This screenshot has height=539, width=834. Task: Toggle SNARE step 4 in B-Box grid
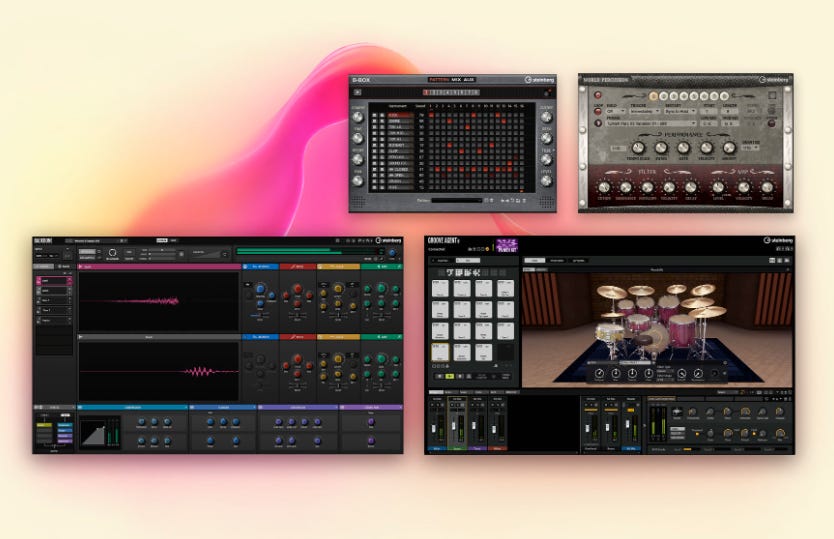[449, 121]
